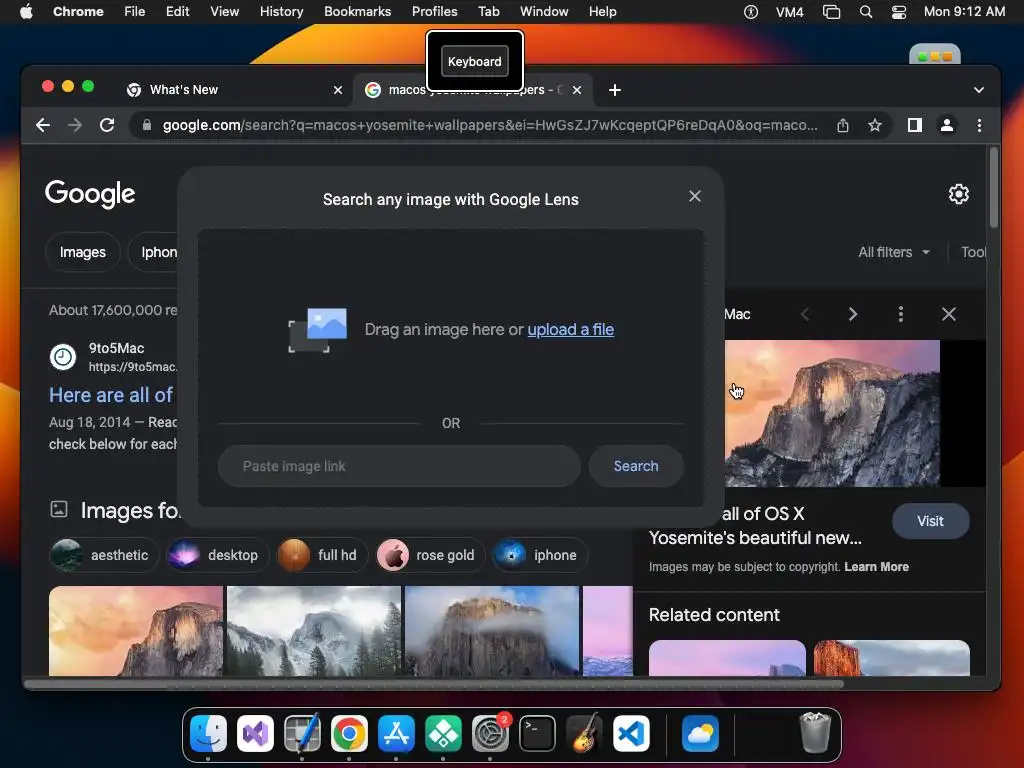Open the first sunset Half Dome thumbnail
The image size is (1024, 768).
(136, 631)
